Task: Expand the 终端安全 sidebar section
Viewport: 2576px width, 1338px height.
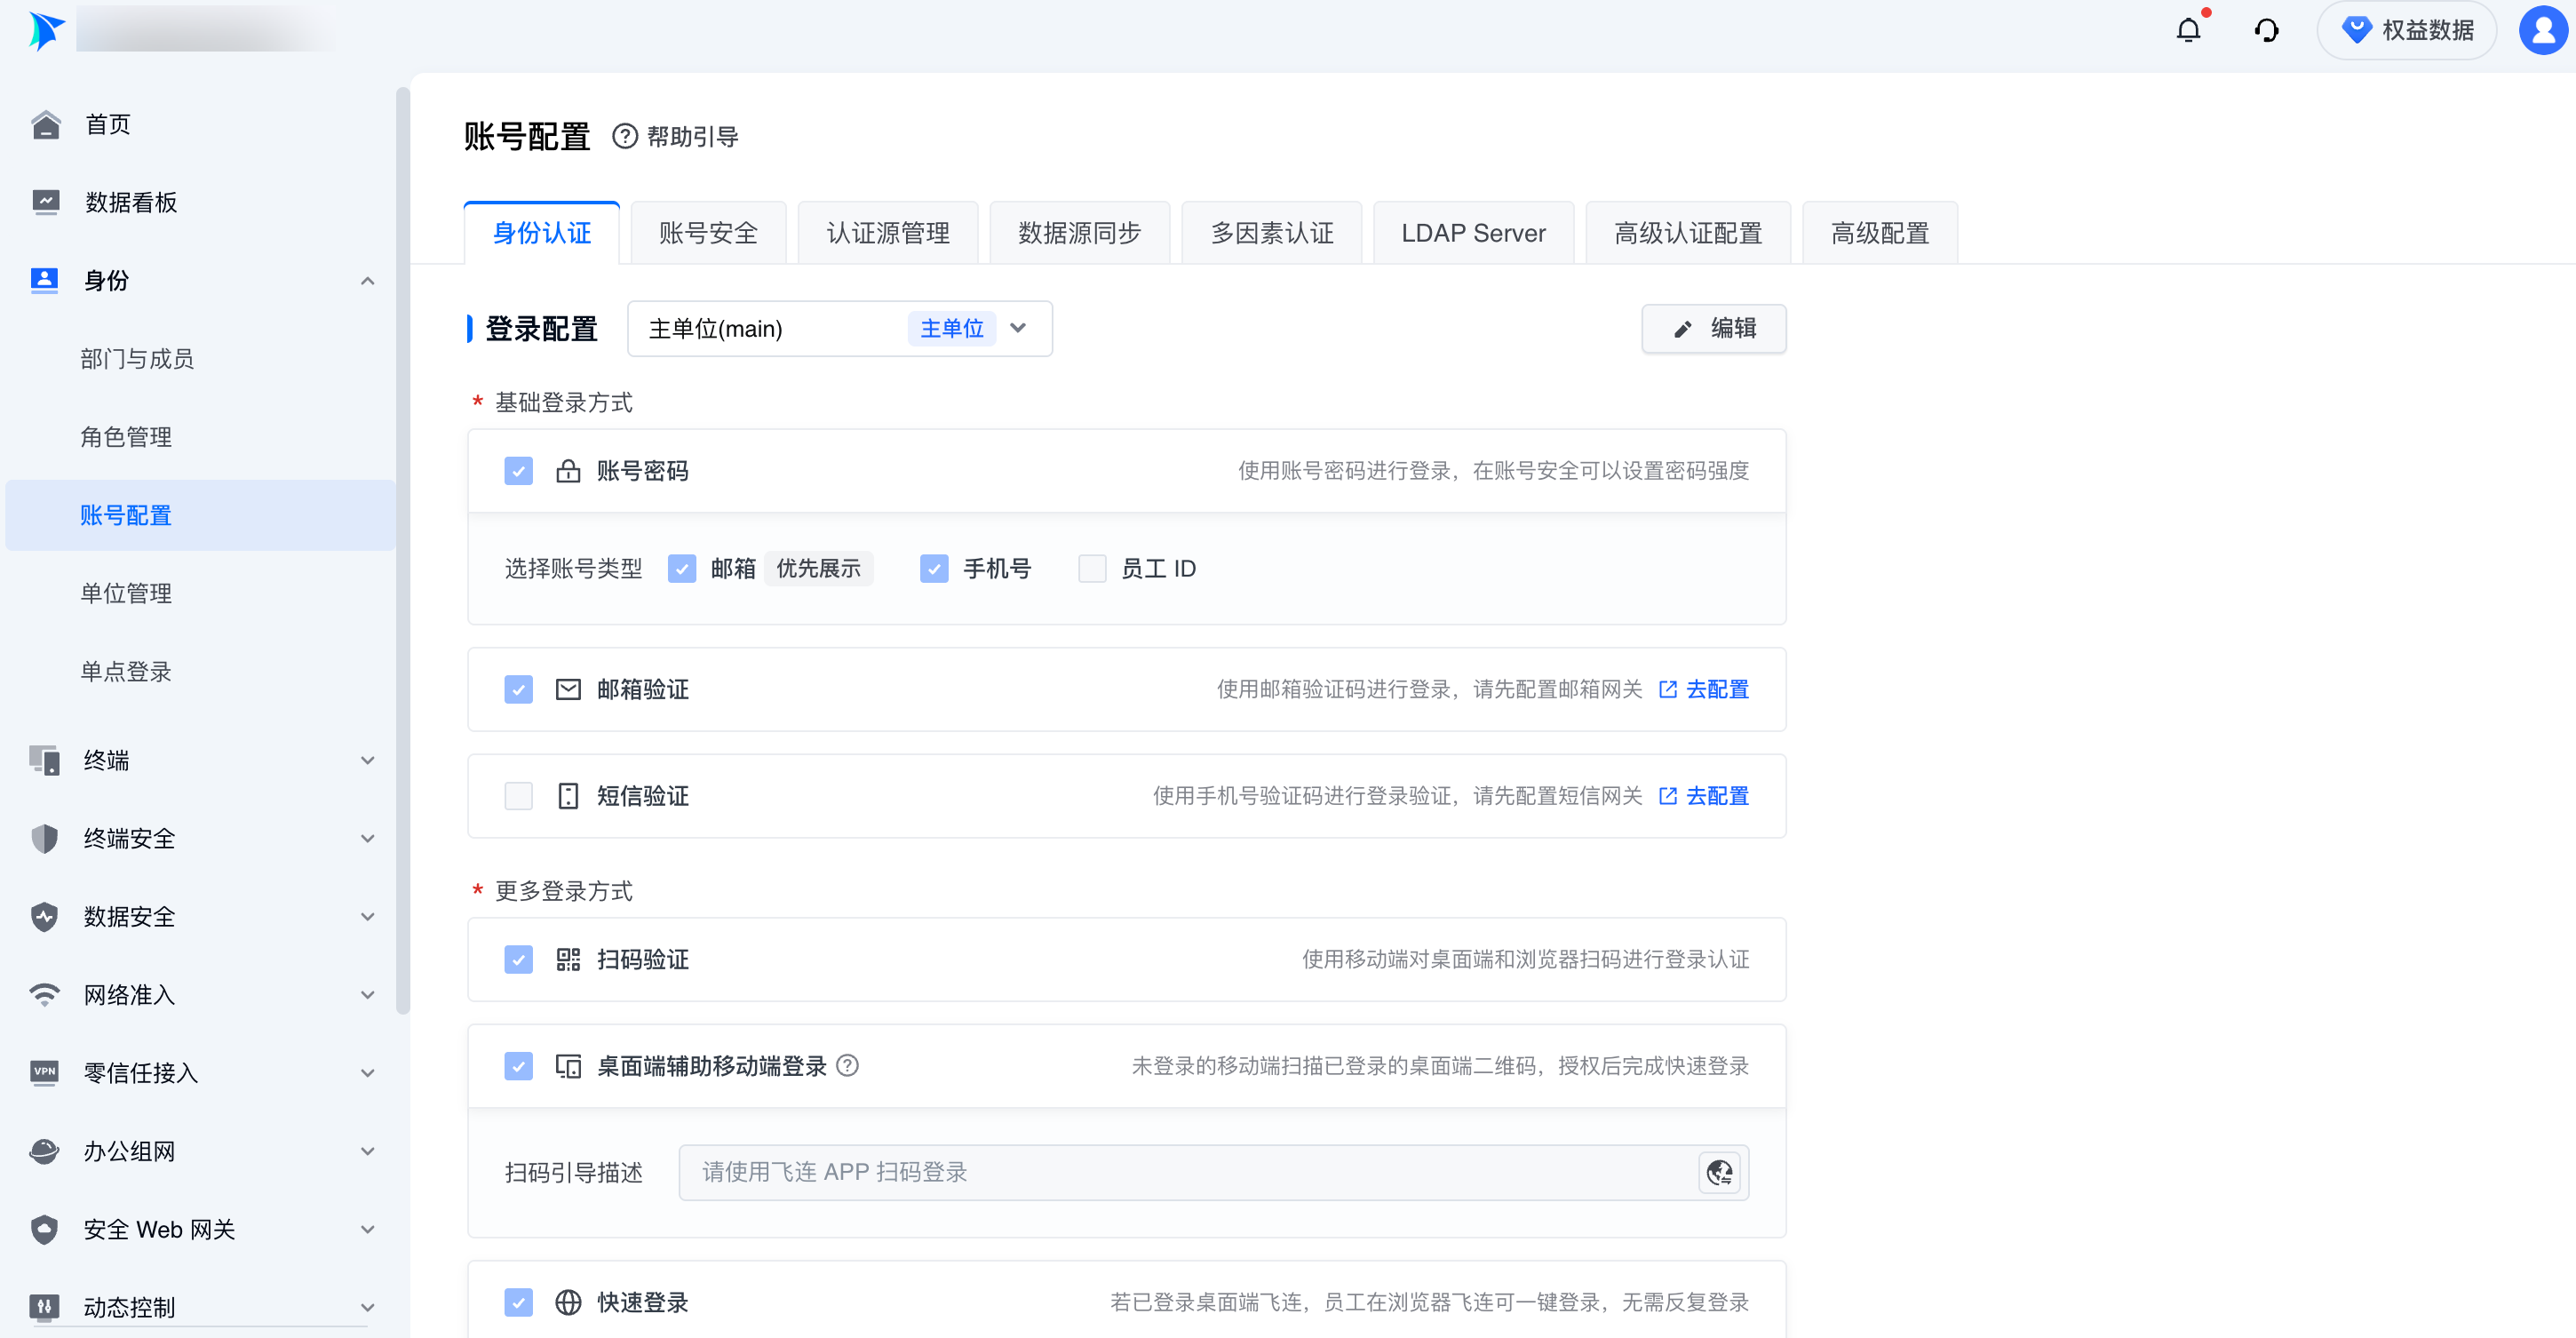Action: [367, 839]
